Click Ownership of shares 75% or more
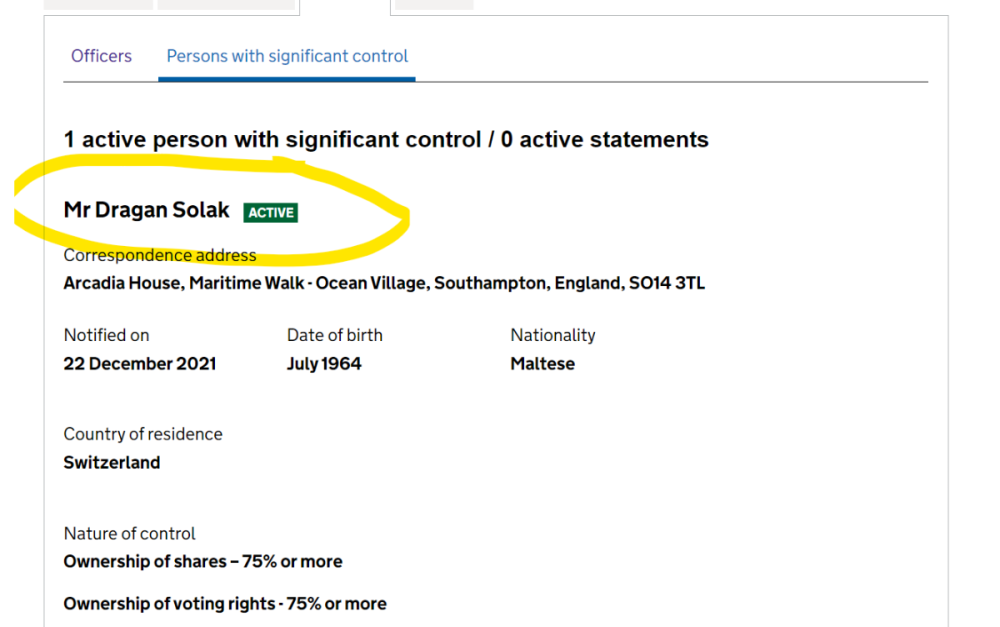 point(203,562)
